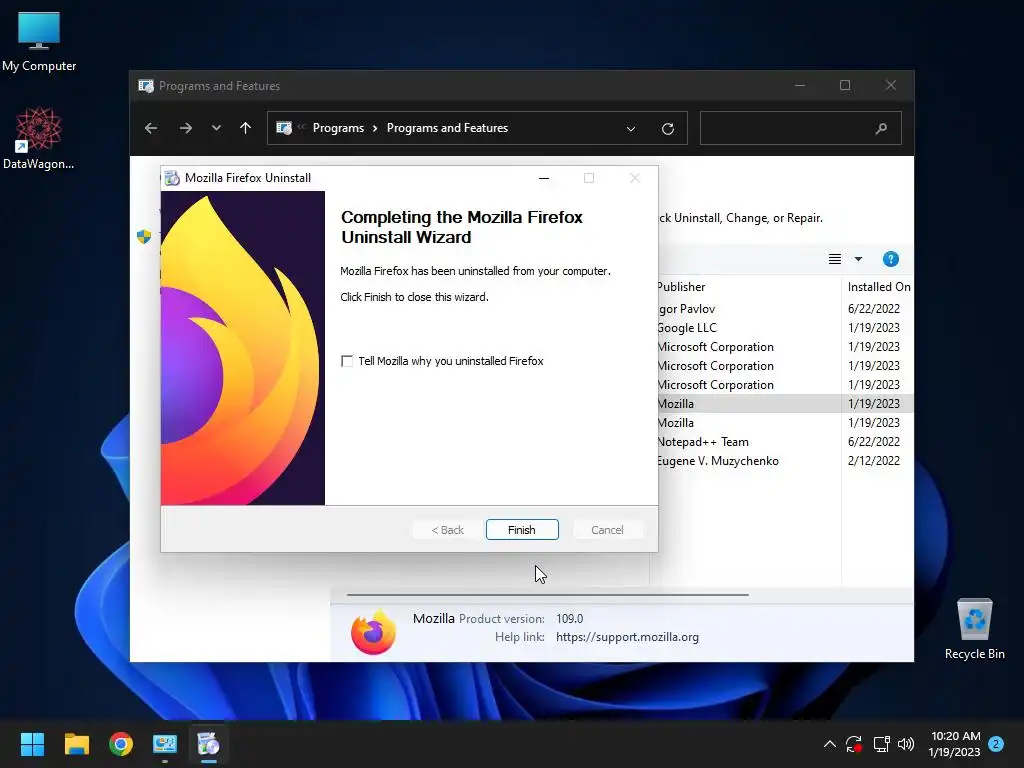Image resolution: width=1024 pixels, height=768 pixels.
Task: Select the Igor Pavlov publisher row
Action: (686, 309)
